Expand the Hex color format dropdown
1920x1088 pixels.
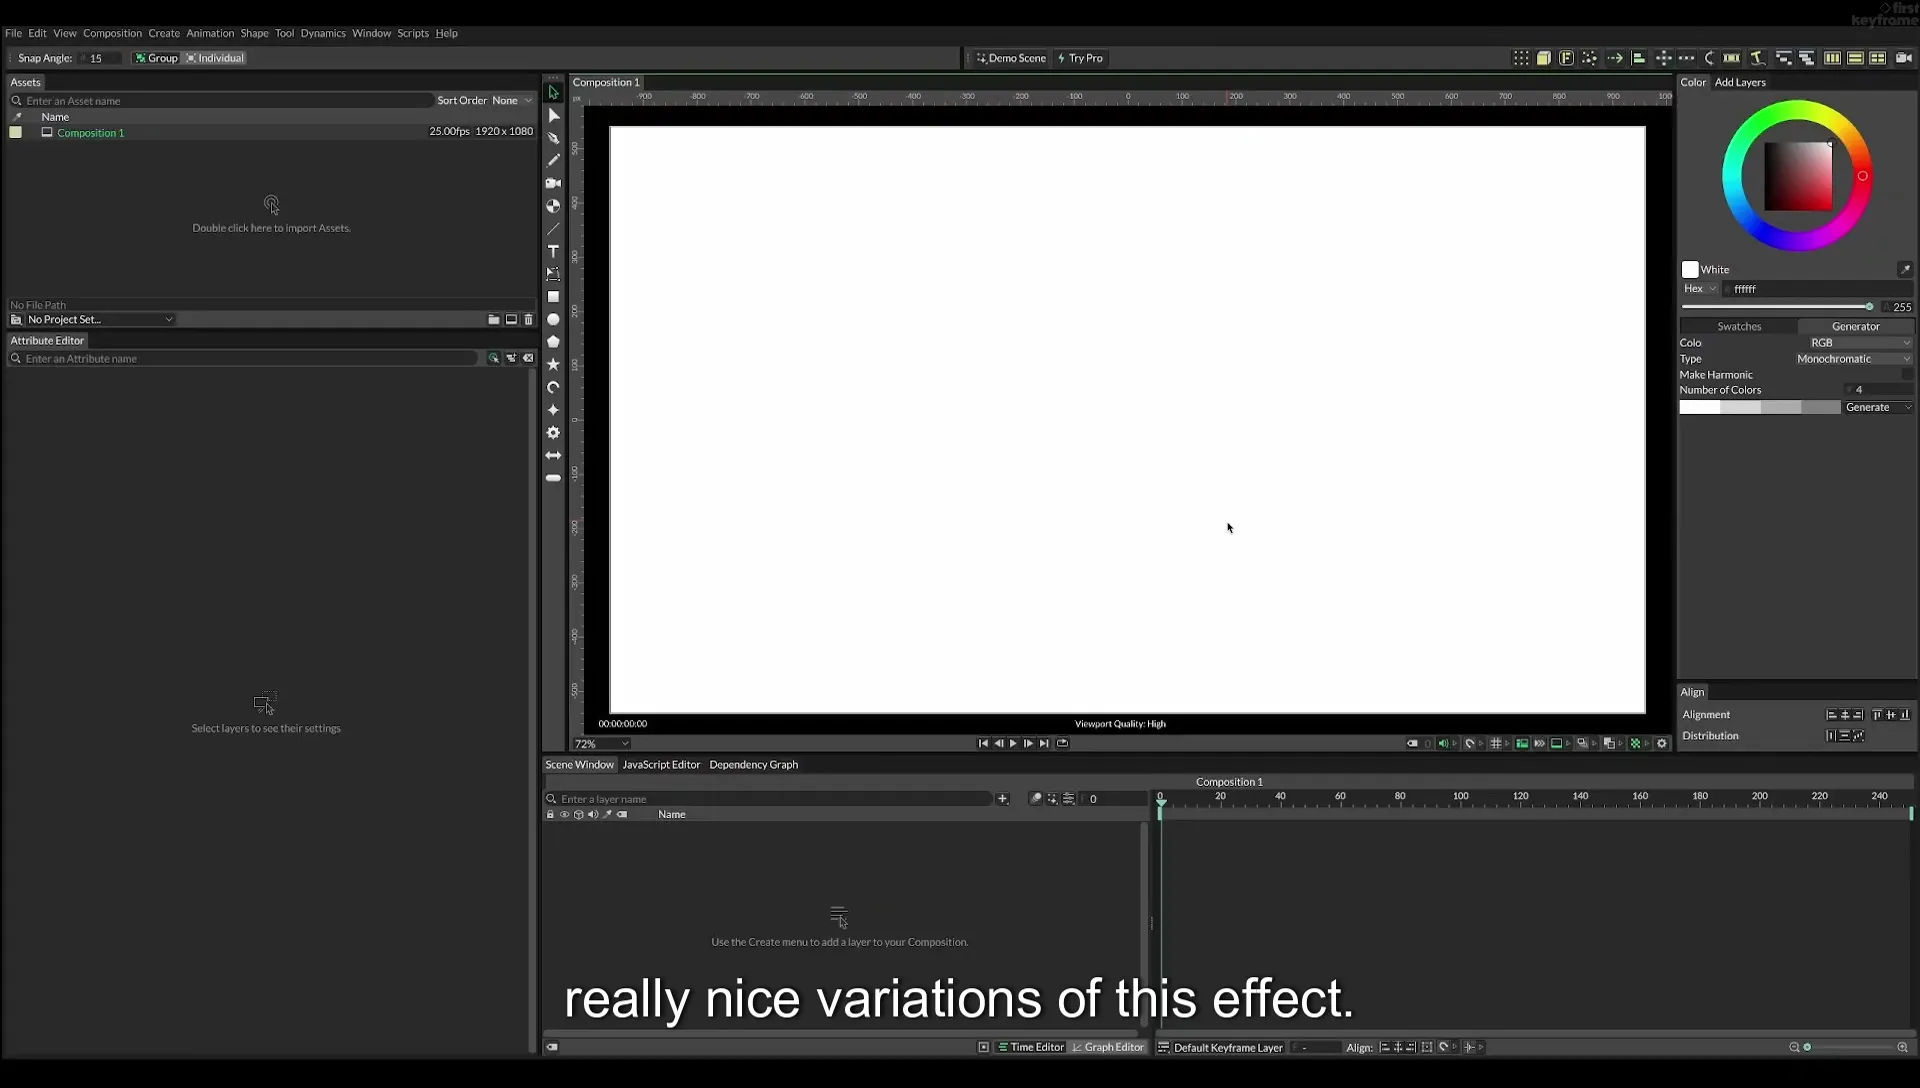[1699, 289]
